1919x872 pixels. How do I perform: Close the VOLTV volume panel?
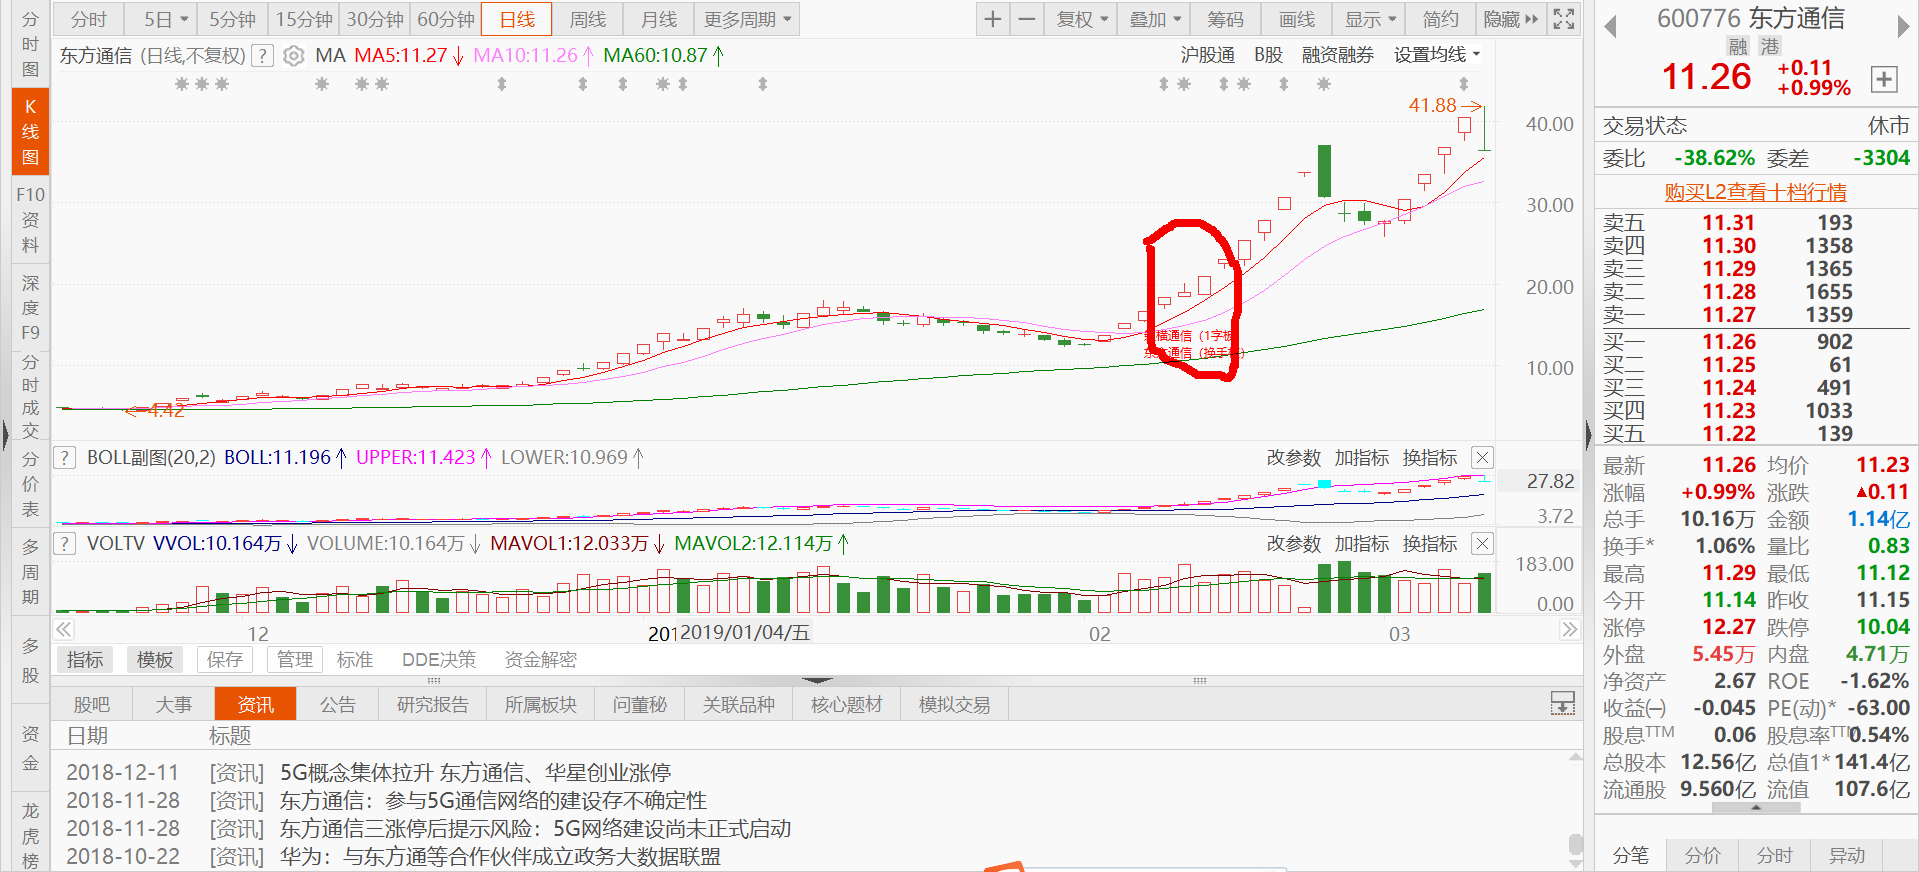[x=1482, y=544]
